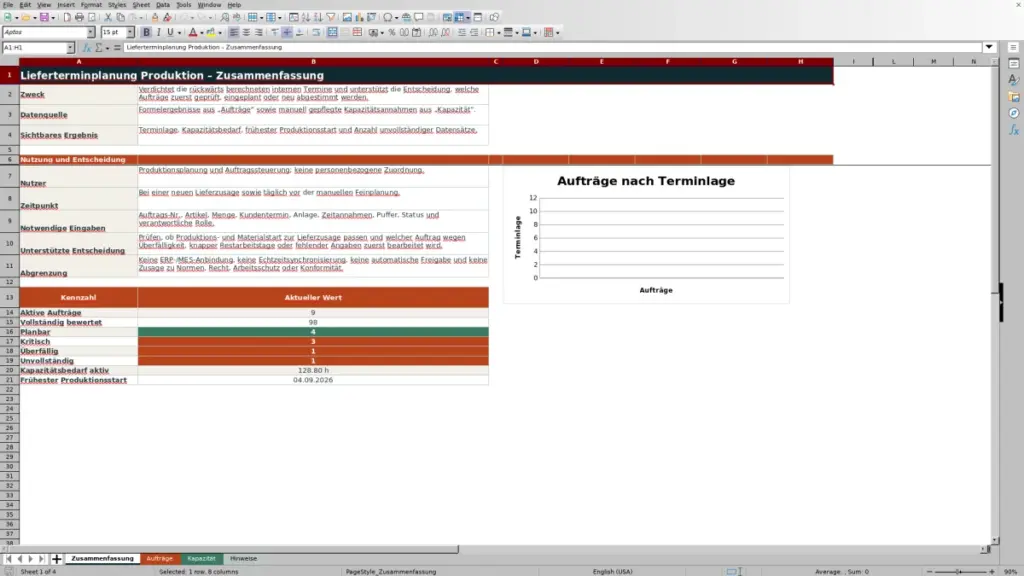Switch to the Kapazität sheet tab

(201, 559)
